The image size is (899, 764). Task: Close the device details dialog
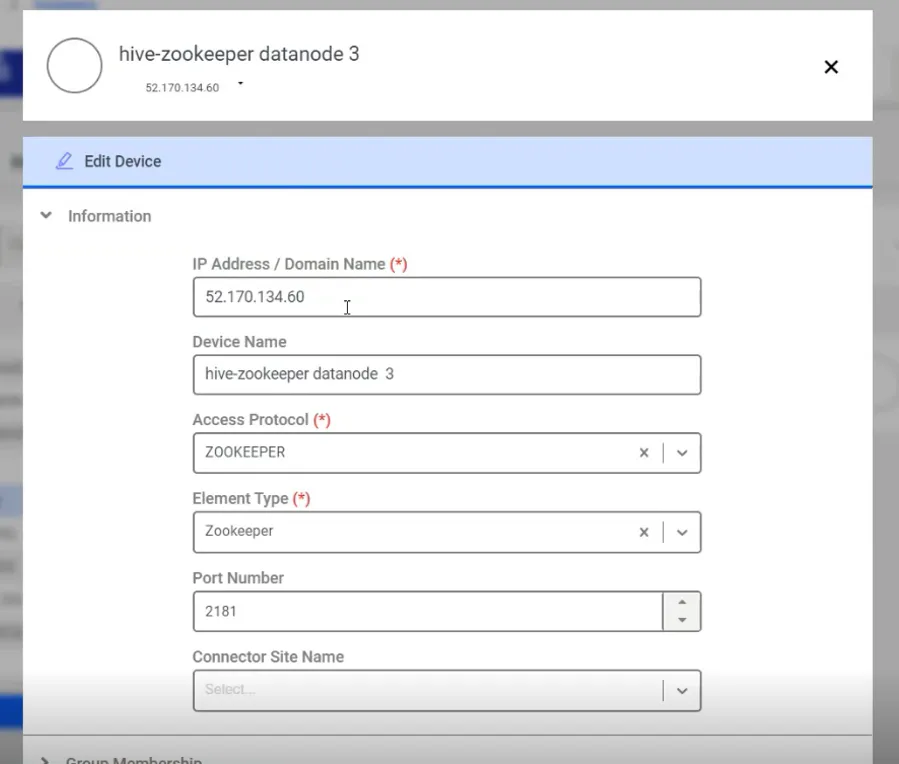pyautogui.click(x=831, y=67)
